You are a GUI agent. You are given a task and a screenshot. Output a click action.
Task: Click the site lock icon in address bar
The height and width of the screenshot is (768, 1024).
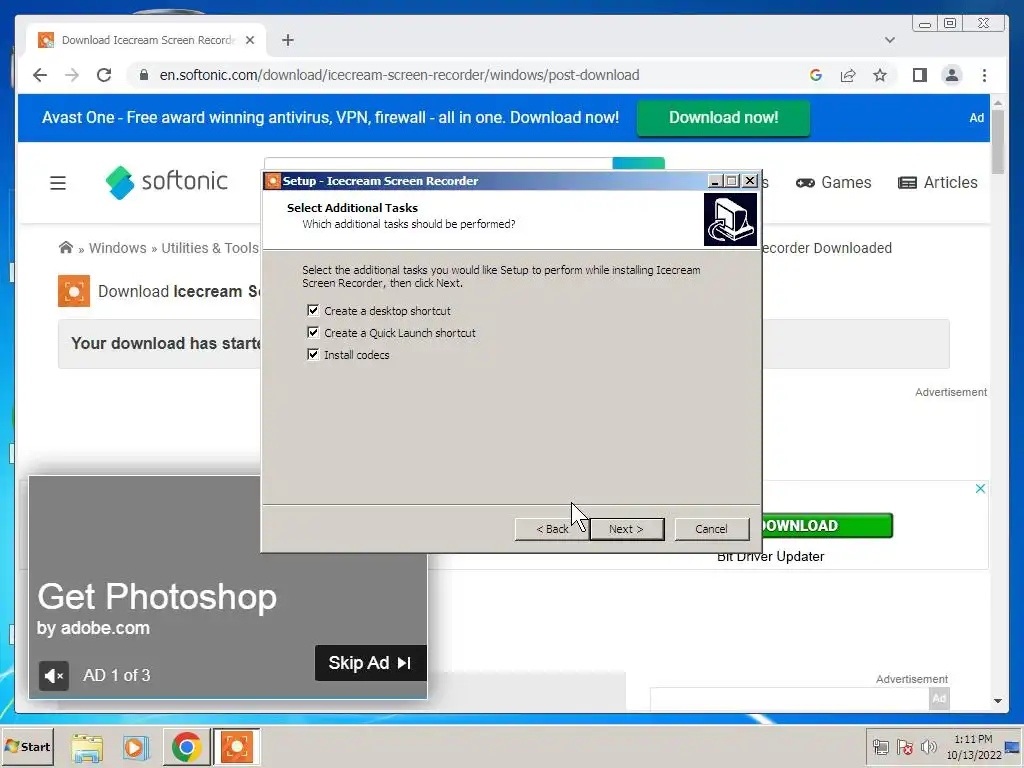click(144, 75)
